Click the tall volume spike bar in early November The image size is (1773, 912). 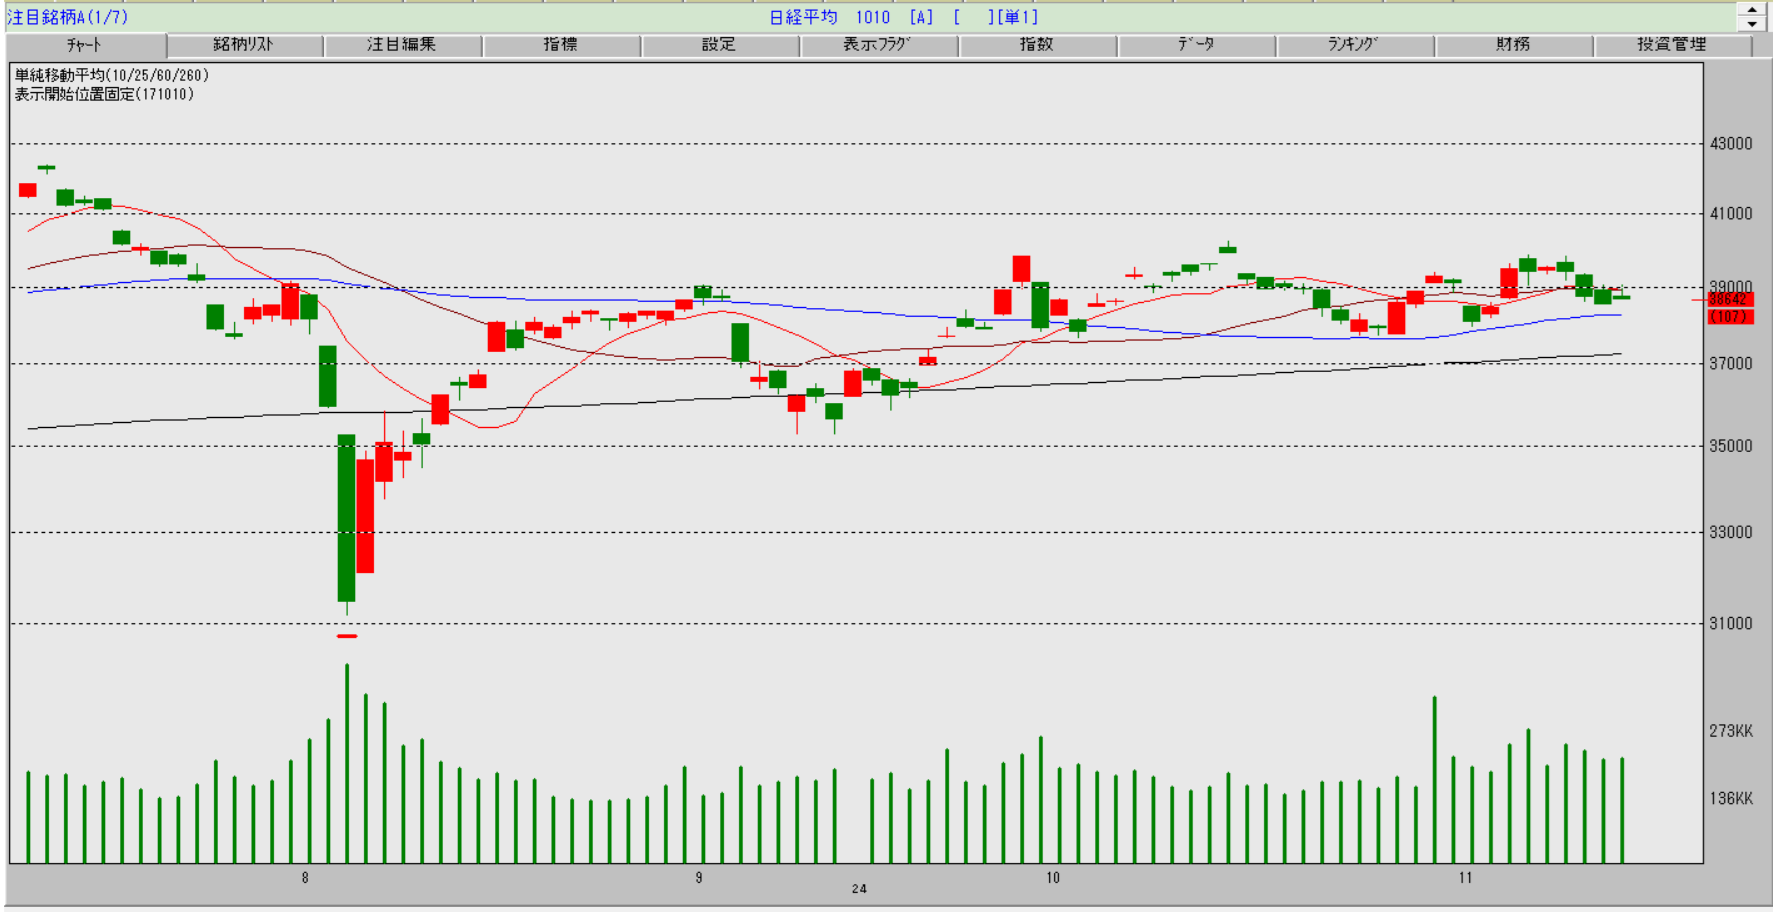point(1434,779)
